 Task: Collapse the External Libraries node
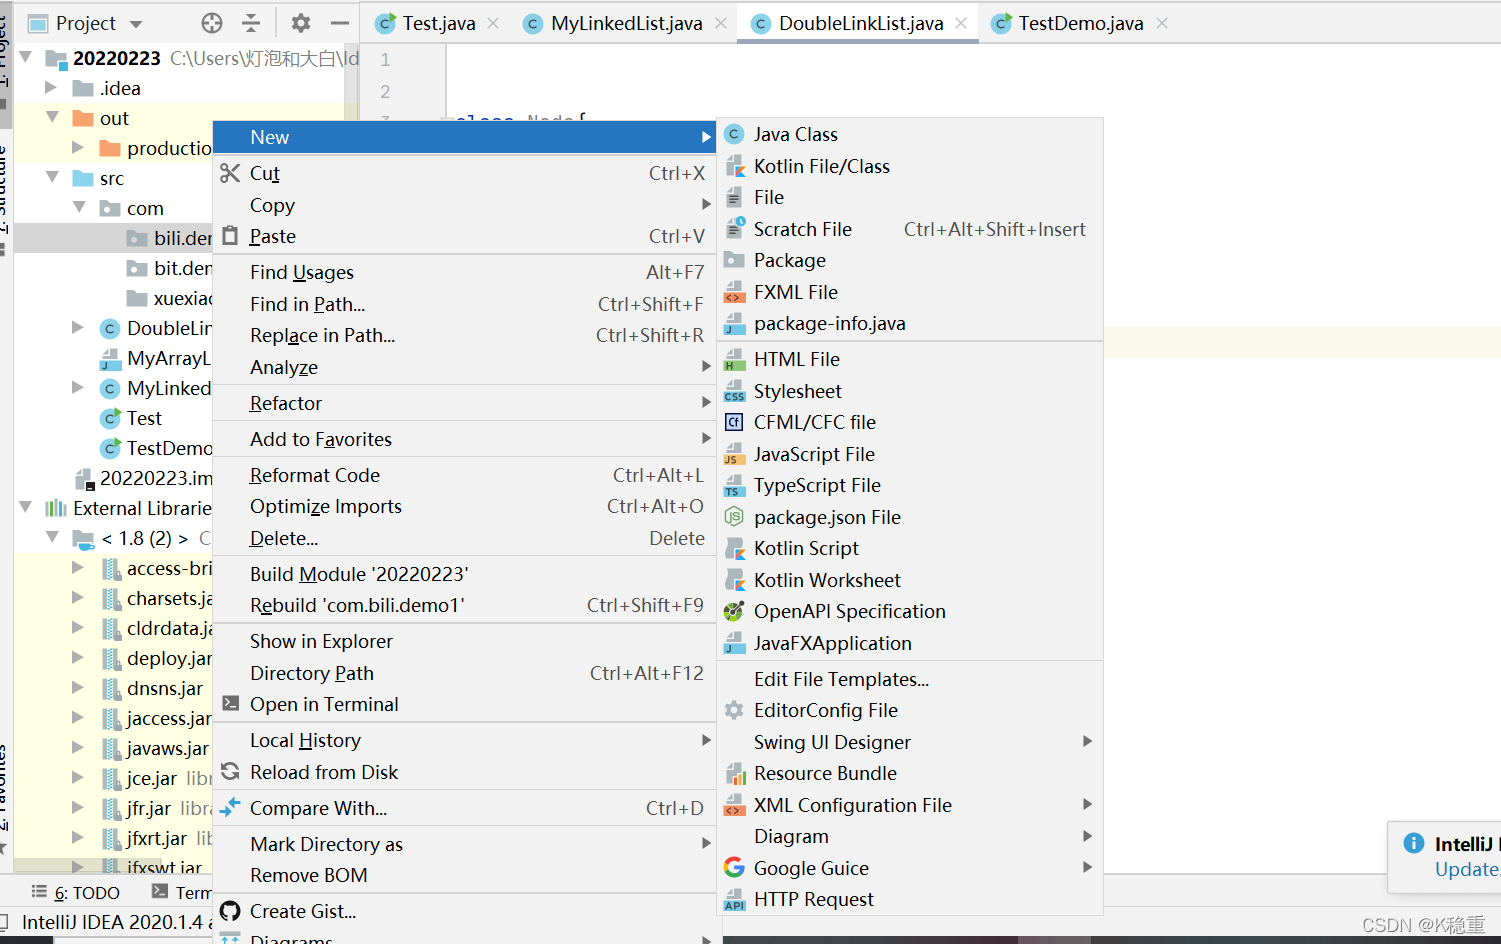click(x=26, y=508)
